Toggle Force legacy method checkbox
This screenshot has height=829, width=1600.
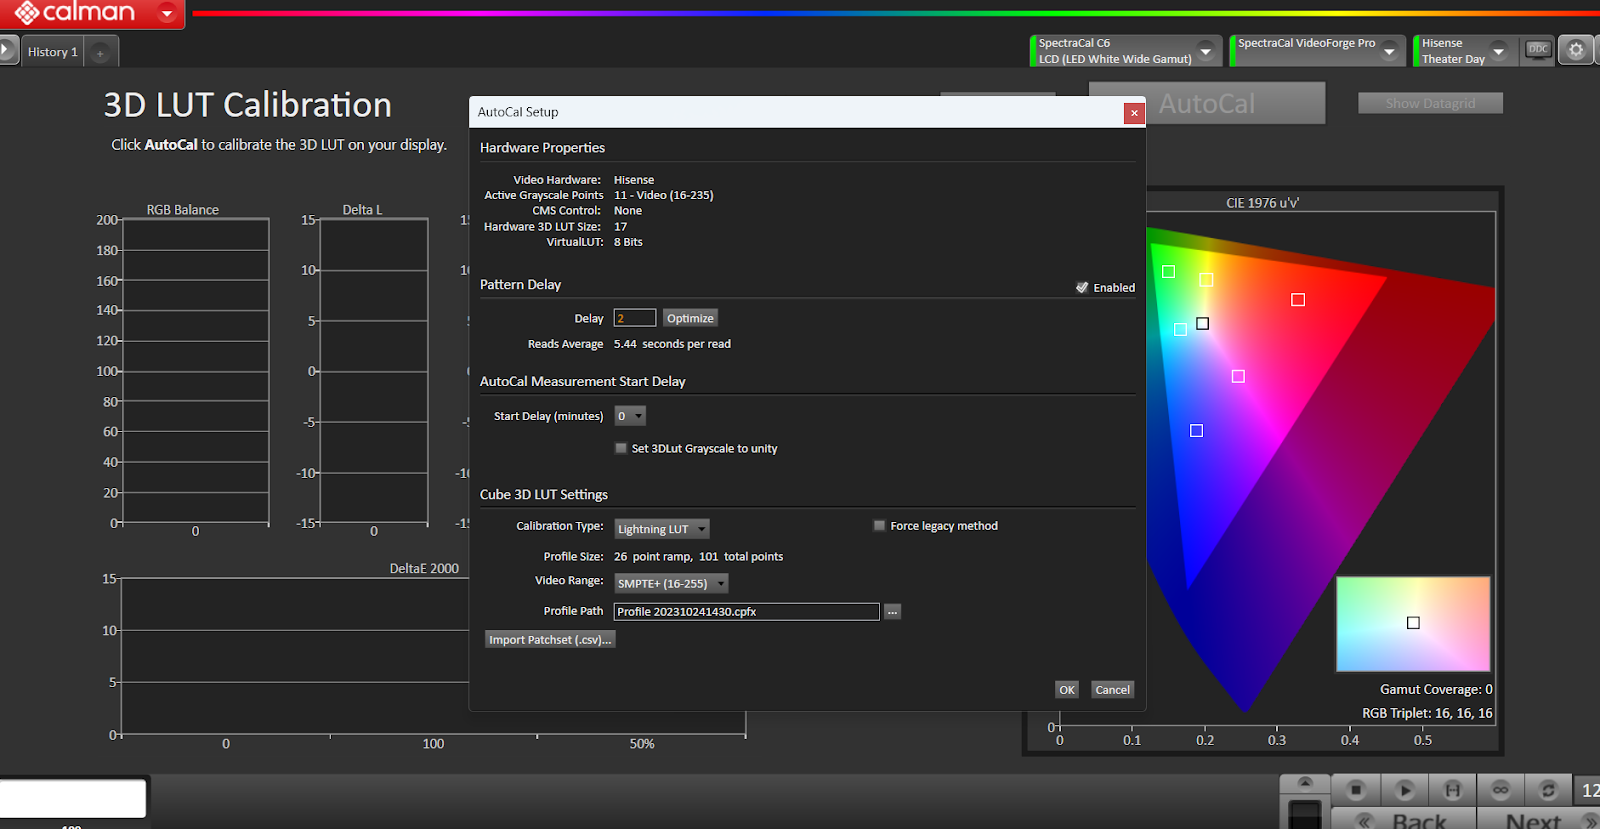pos(879,525)
